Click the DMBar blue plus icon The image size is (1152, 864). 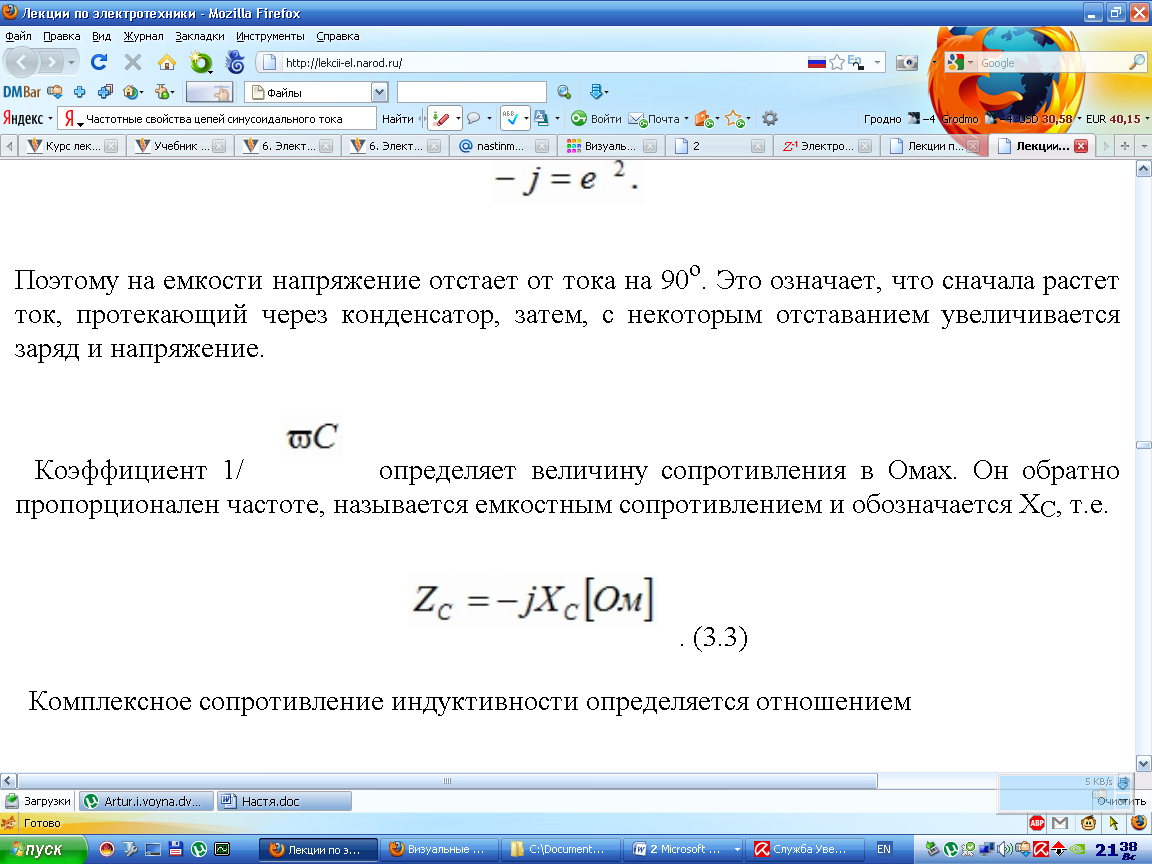point(79,92)
